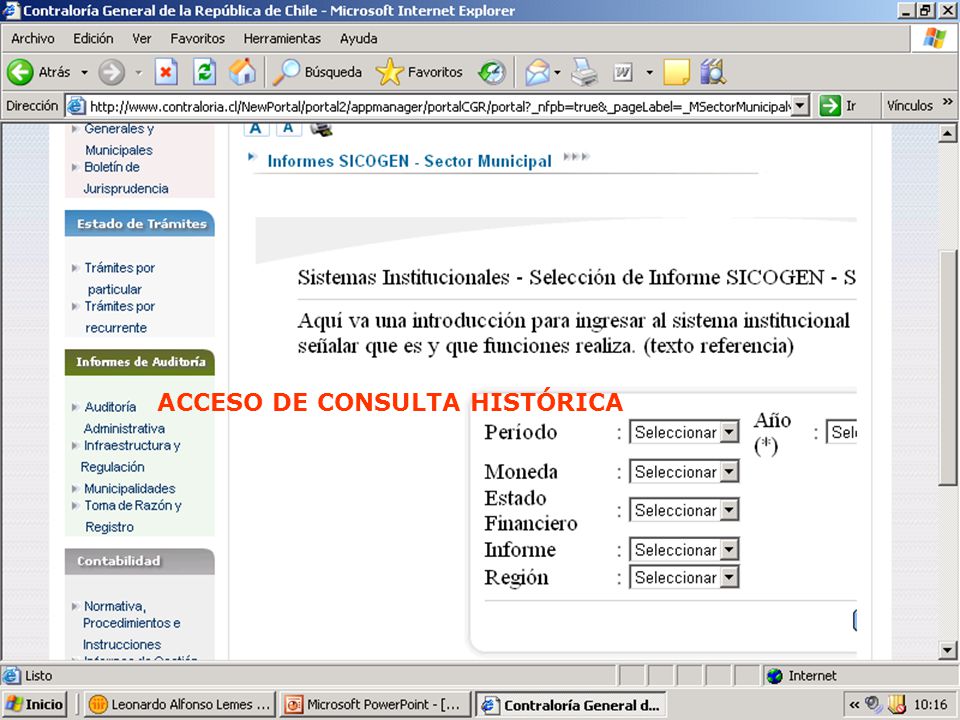Open the yellow note discussion icon
This screenshot has height=720, width=960.
676,72
